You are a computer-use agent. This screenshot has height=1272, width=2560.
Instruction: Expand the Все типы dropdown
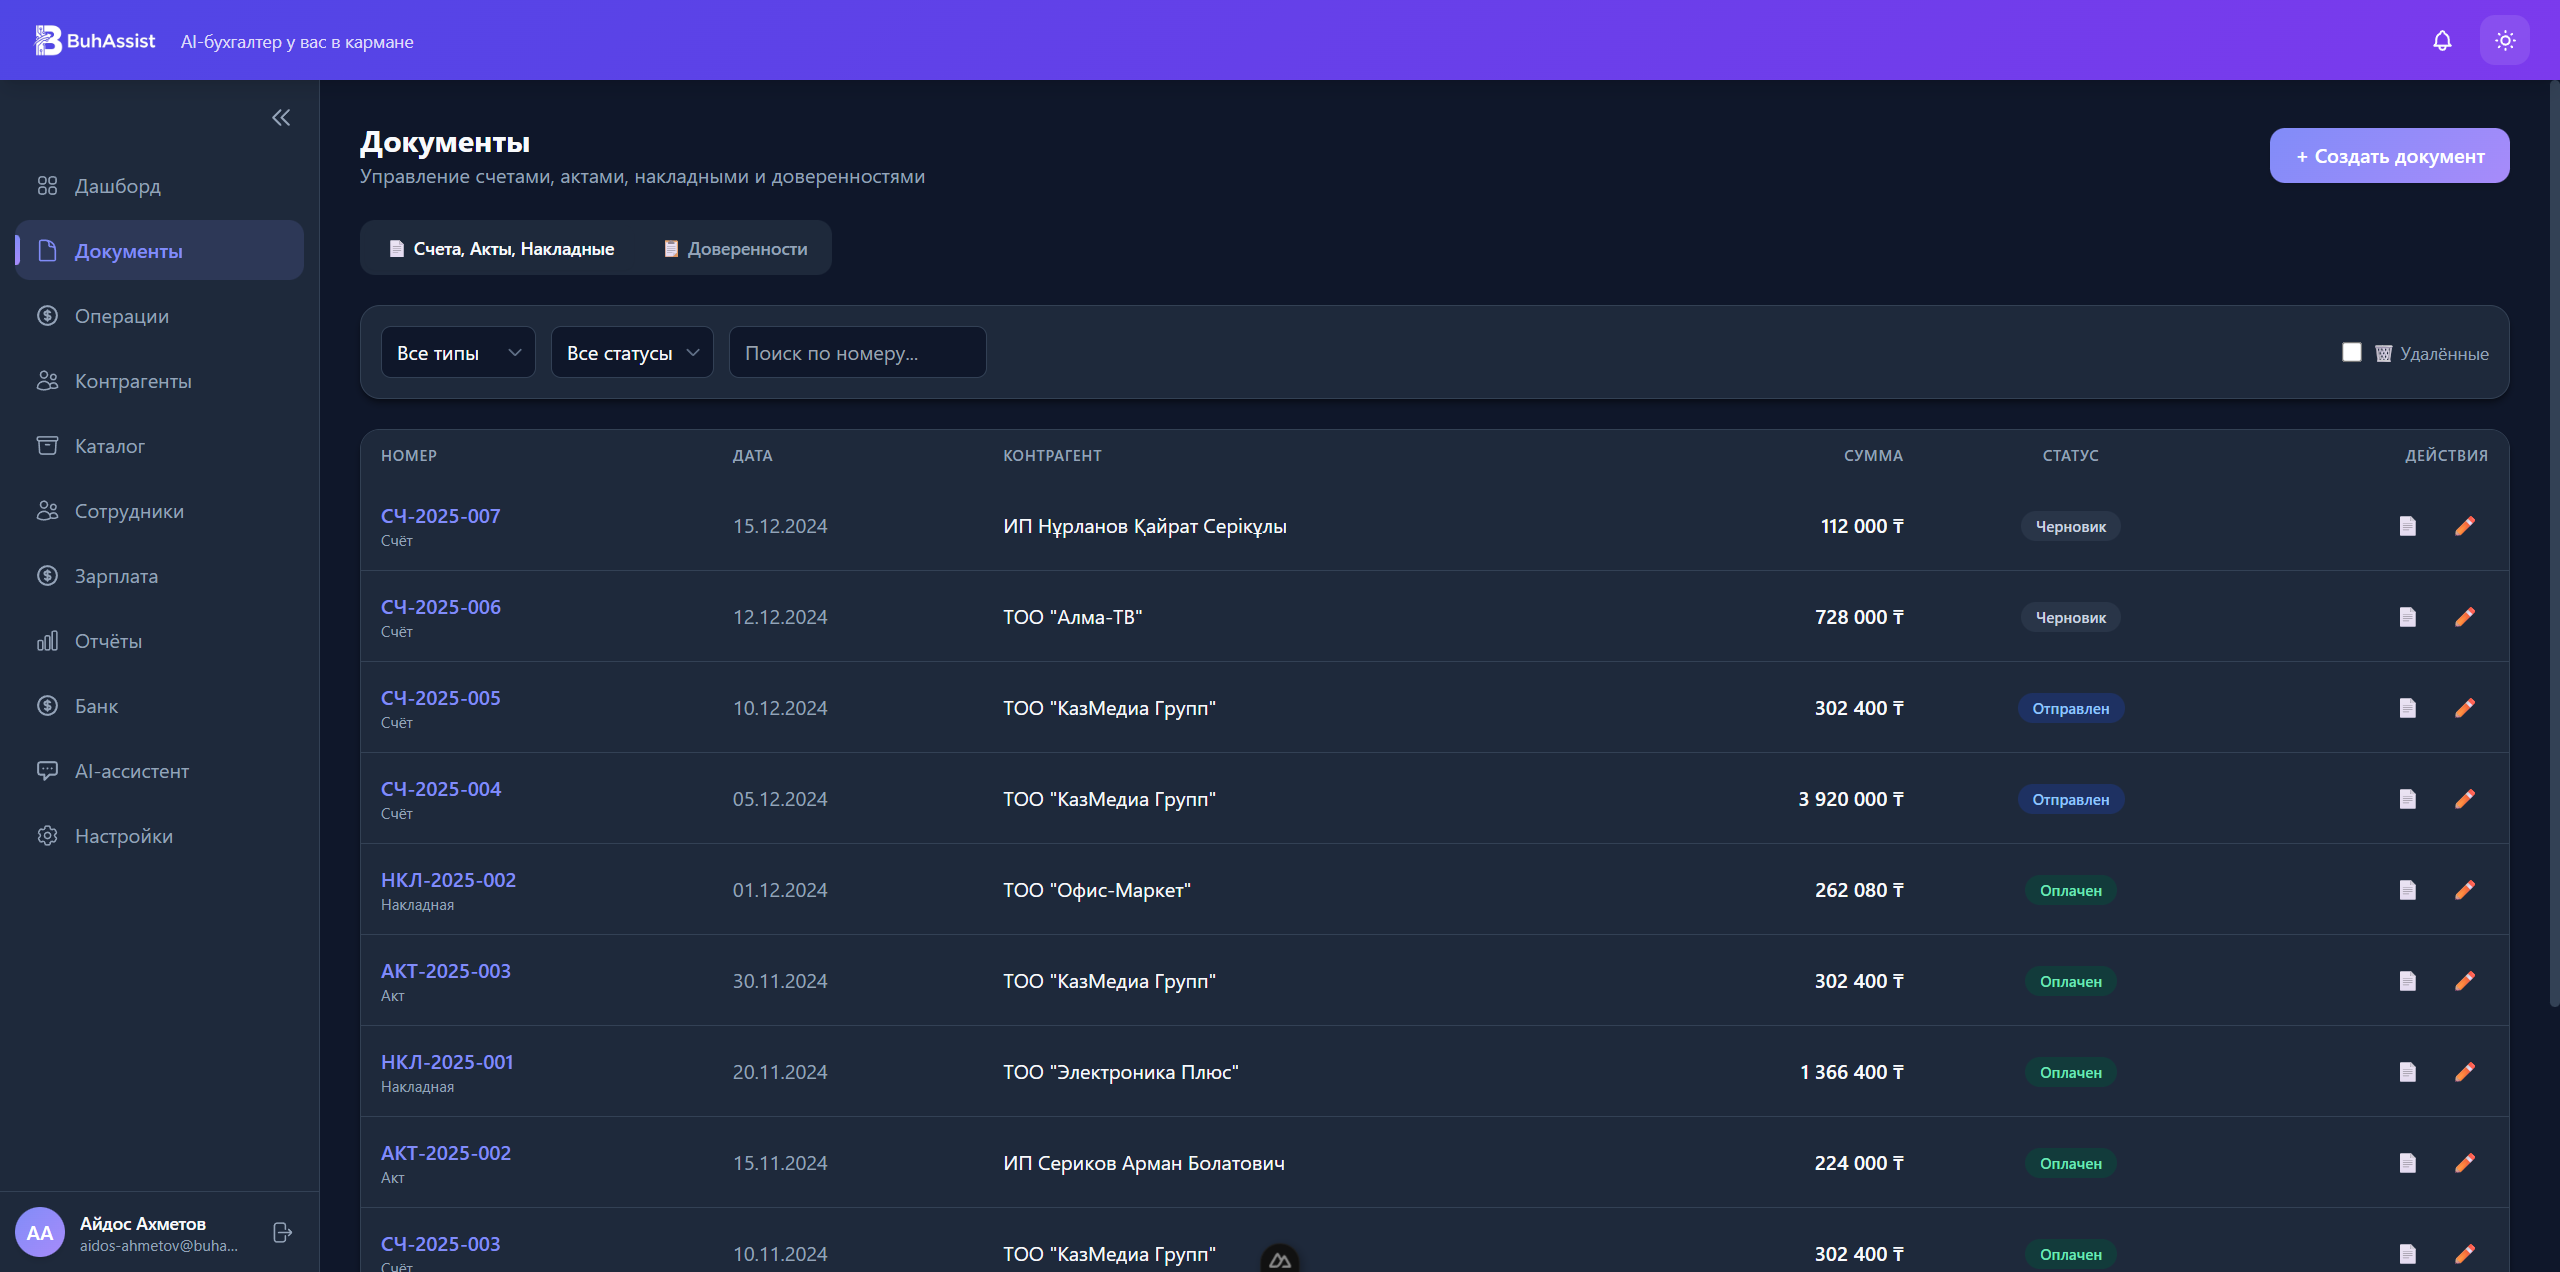[458, 353]
